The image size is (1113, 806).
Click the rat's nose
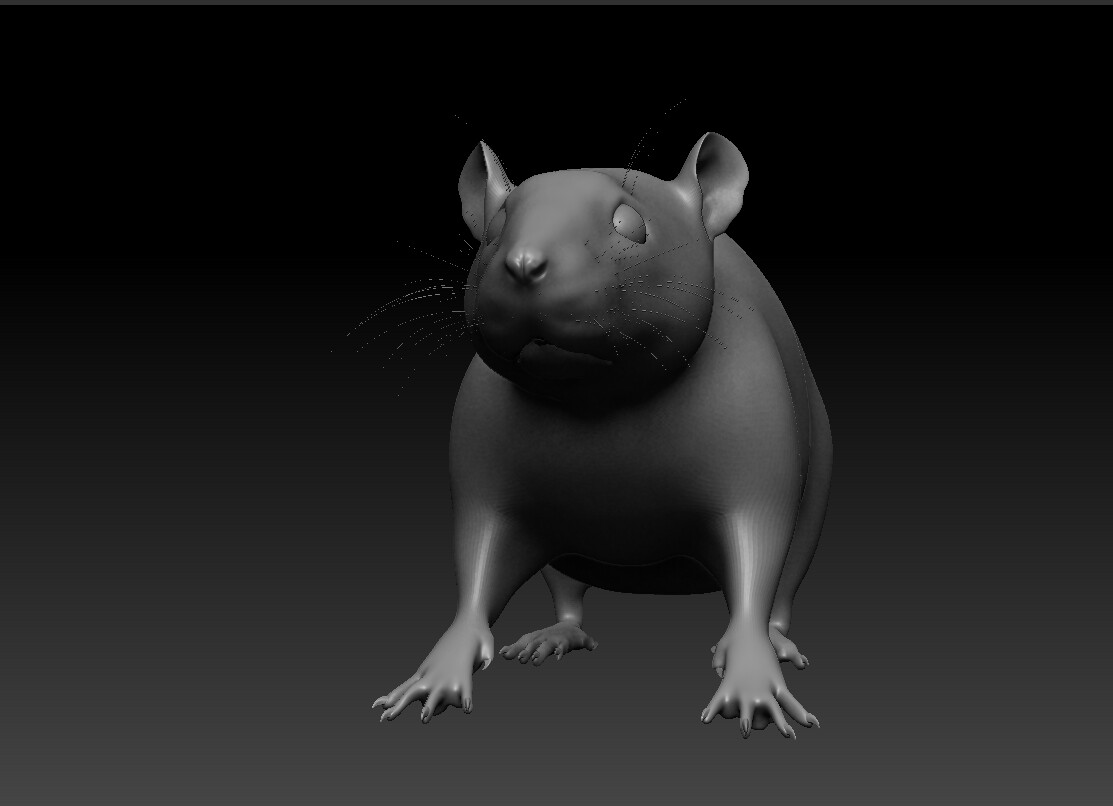[527, 265]
